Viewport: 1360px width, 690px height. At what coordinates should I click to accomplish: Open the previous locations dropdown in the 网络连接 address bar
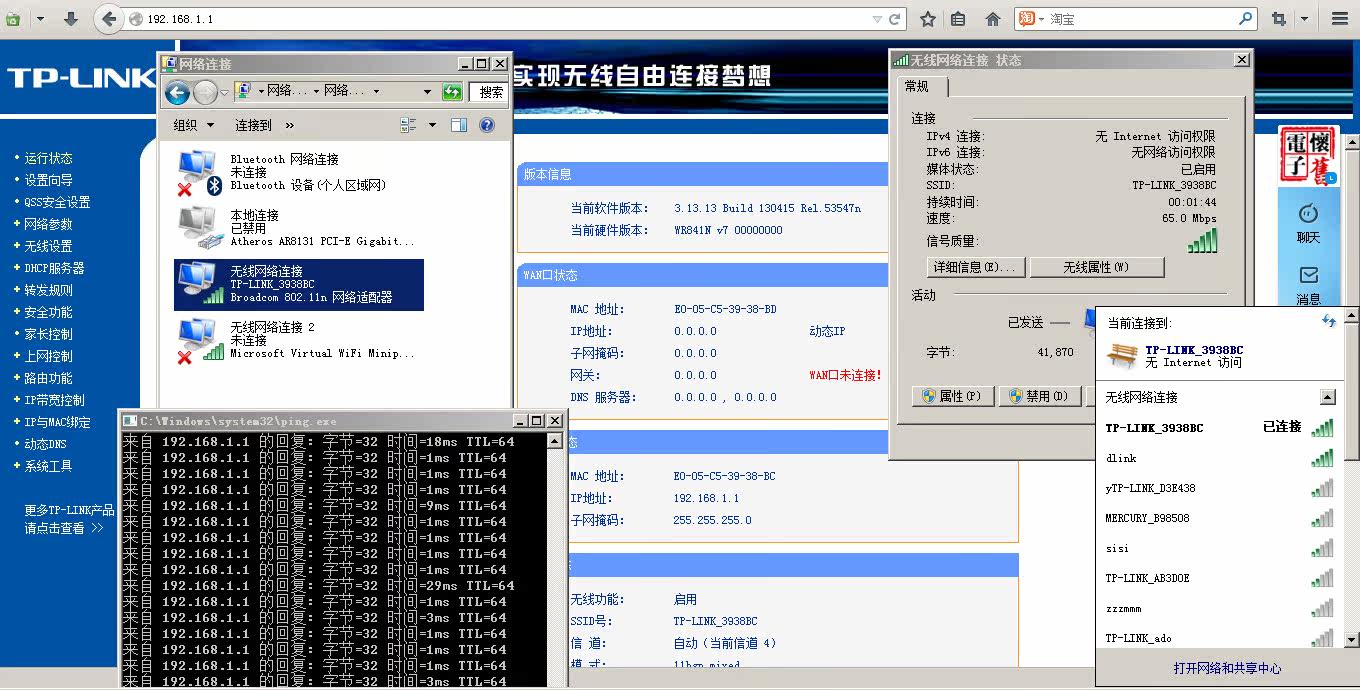pos(427,92)
